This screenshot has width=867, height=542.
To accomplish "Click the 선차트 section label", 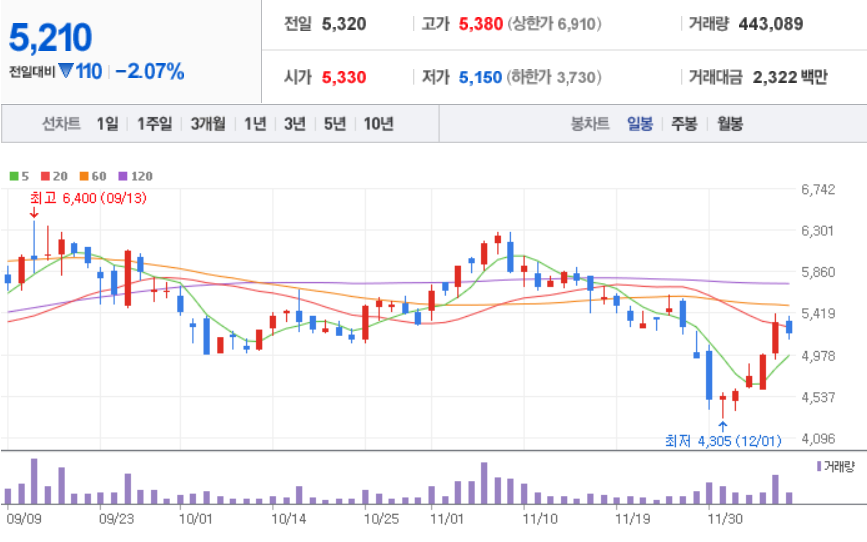I will (x=61, y=123).
